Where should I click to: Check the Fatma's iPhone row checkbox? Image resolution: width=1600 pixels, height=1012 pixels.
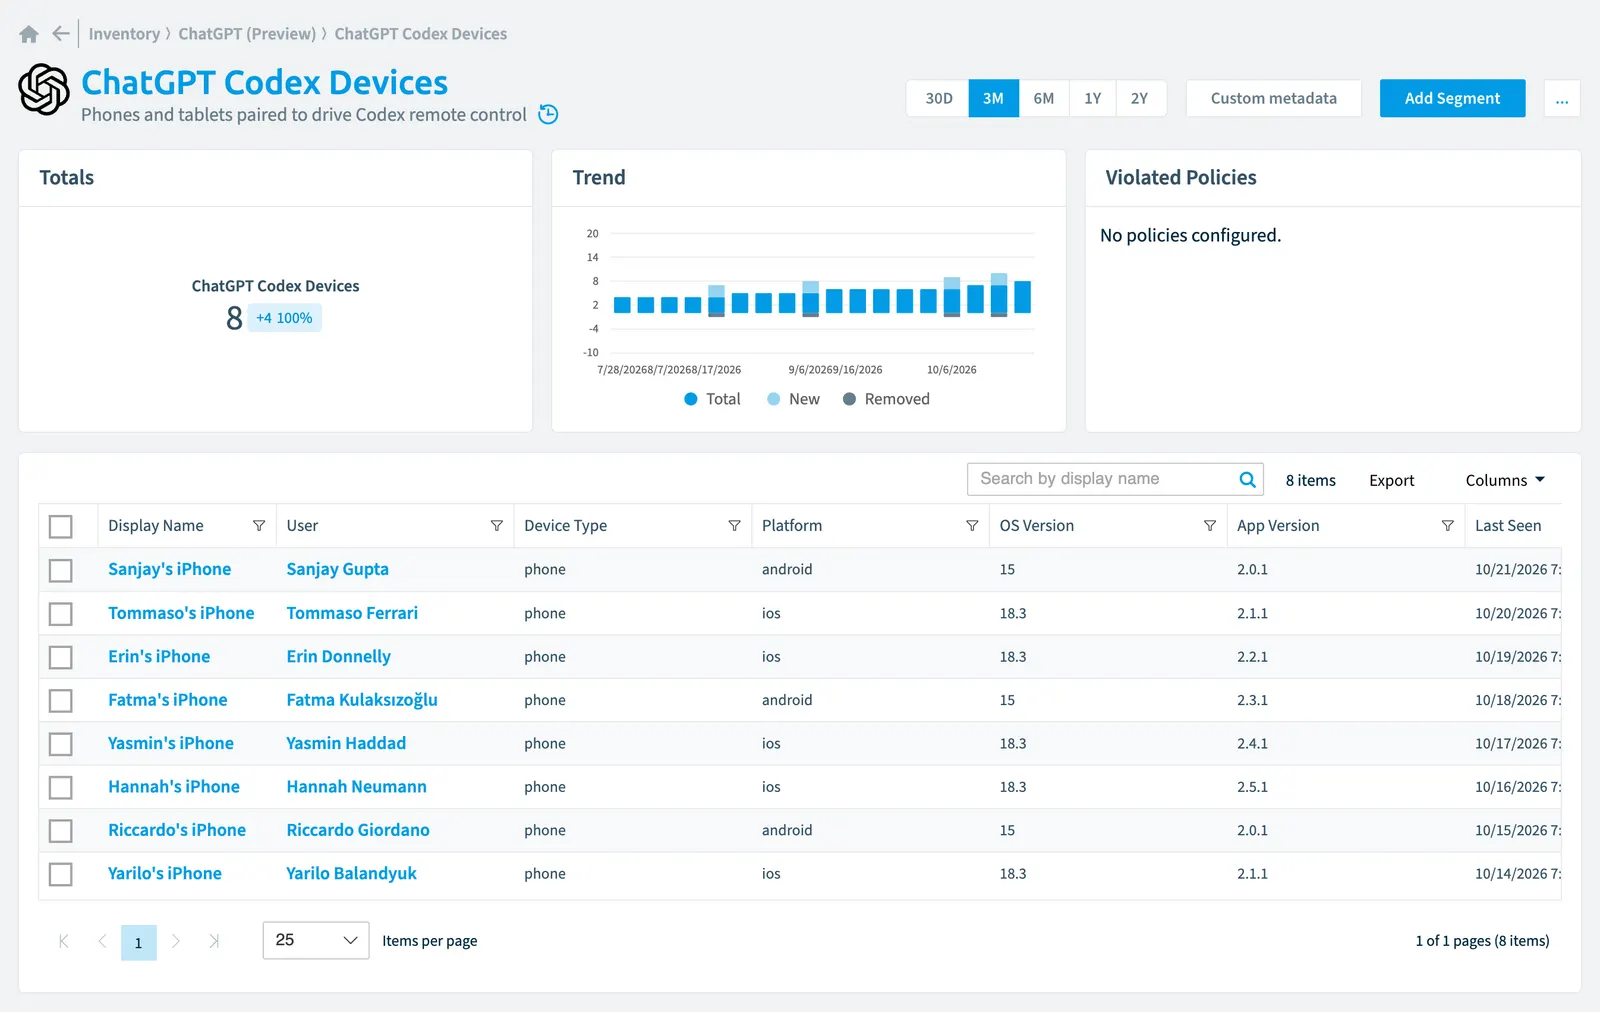pos(61,700)
